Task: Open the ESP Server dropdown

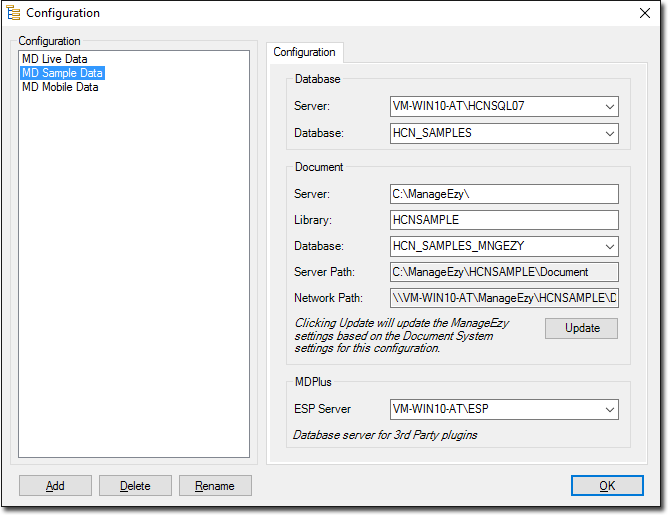Action: (609, 409)
